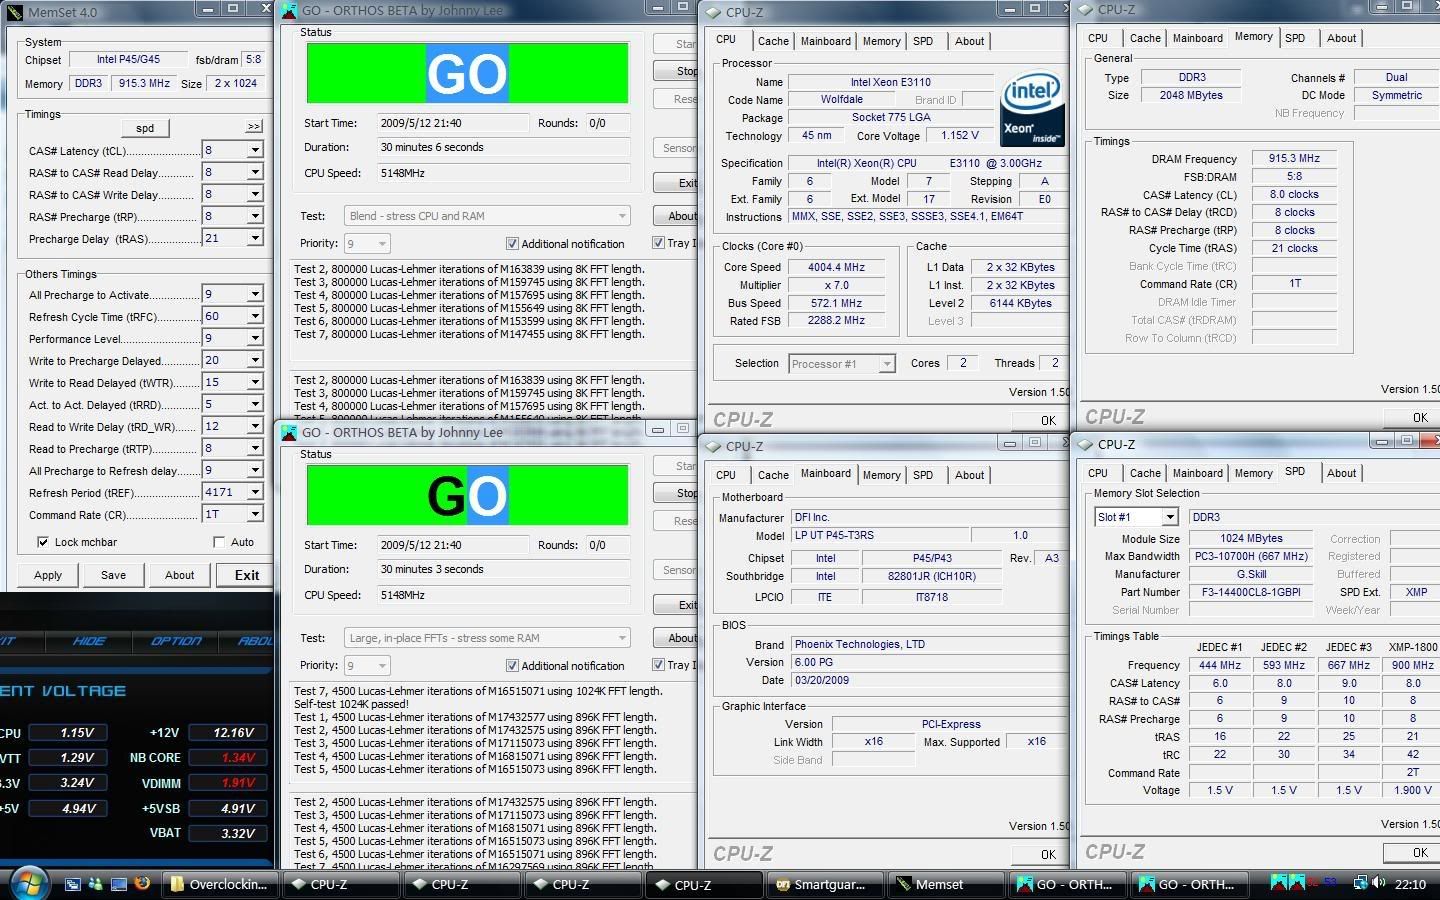Click the title icon of the Blend test ORTHOS window

coord(289,11)
